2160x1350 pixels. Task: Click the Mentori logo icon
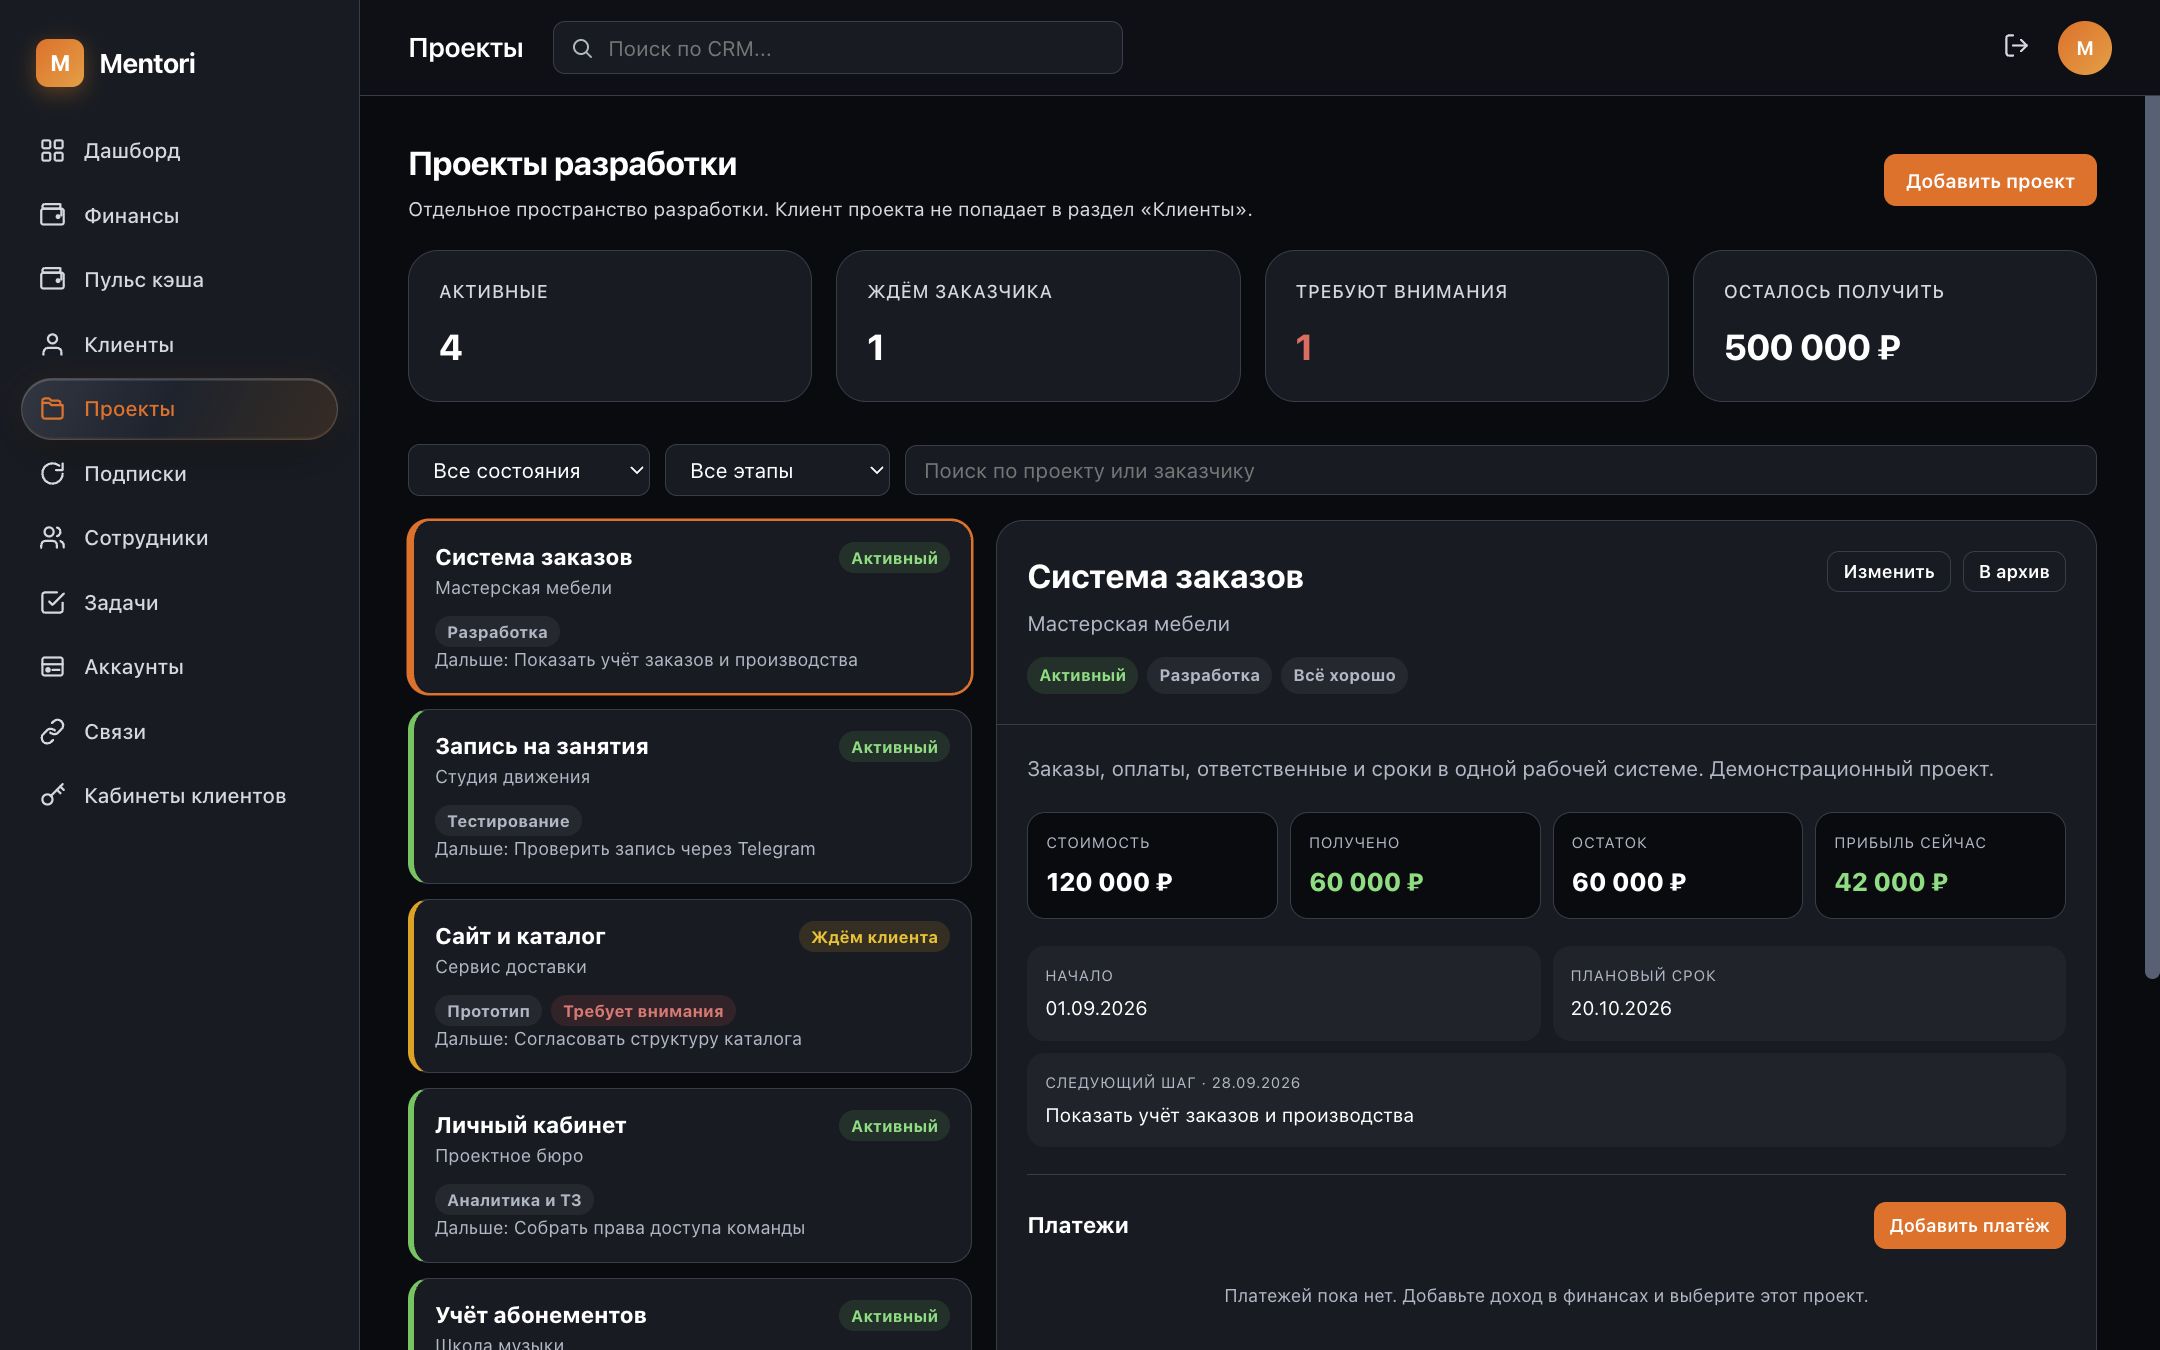[60, 63]
